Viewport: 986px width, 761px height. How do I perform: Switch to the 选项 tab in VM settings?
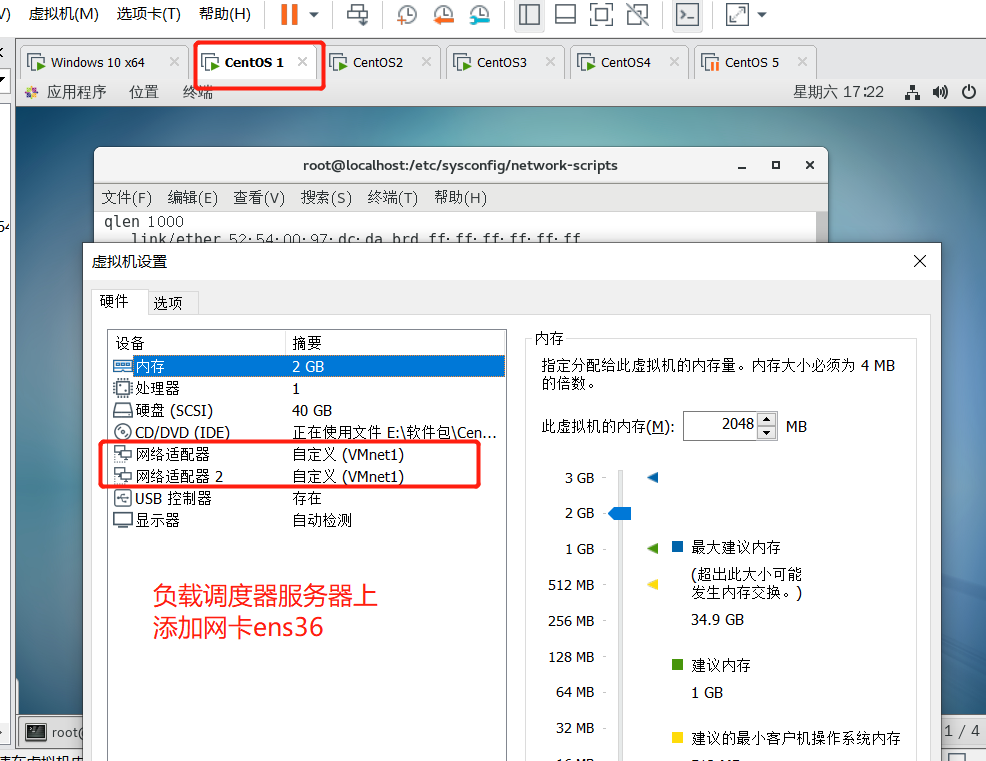pos(170,302)
